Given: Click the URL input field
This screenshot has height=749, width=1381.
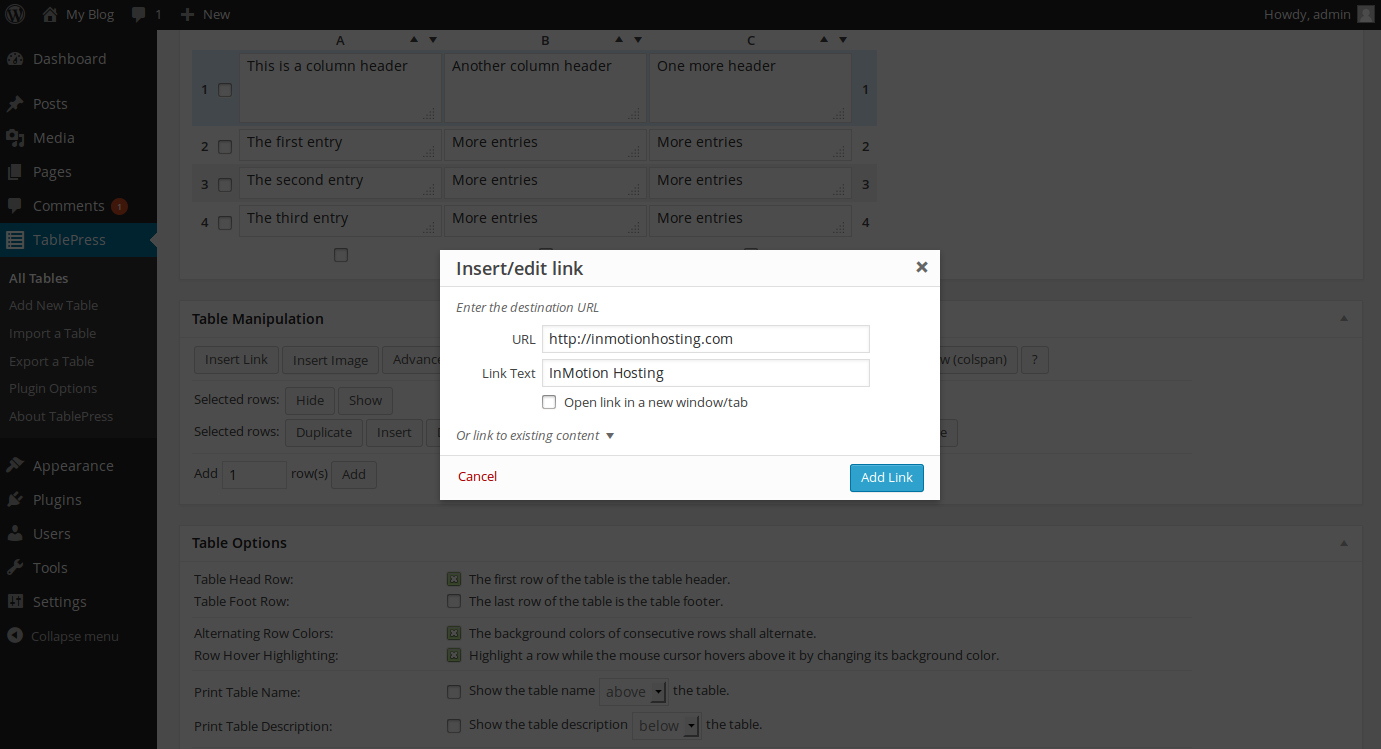Looking at the screenshot, I should click(x=705, y=339).
